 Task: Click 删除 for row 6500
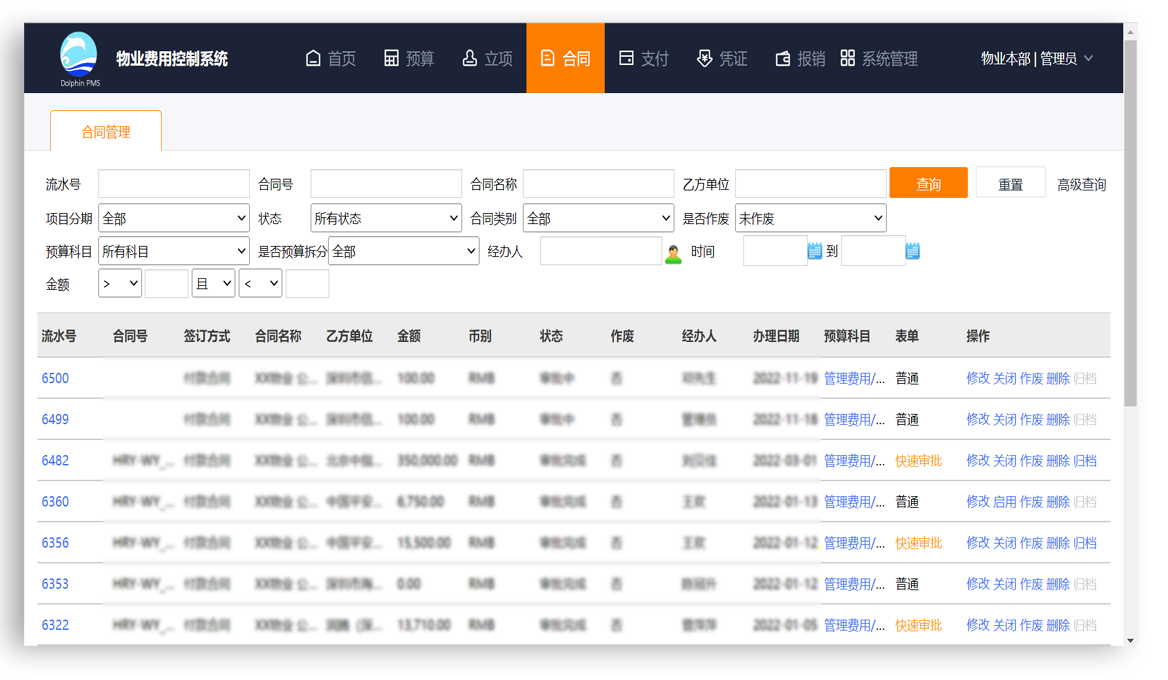1058,378
